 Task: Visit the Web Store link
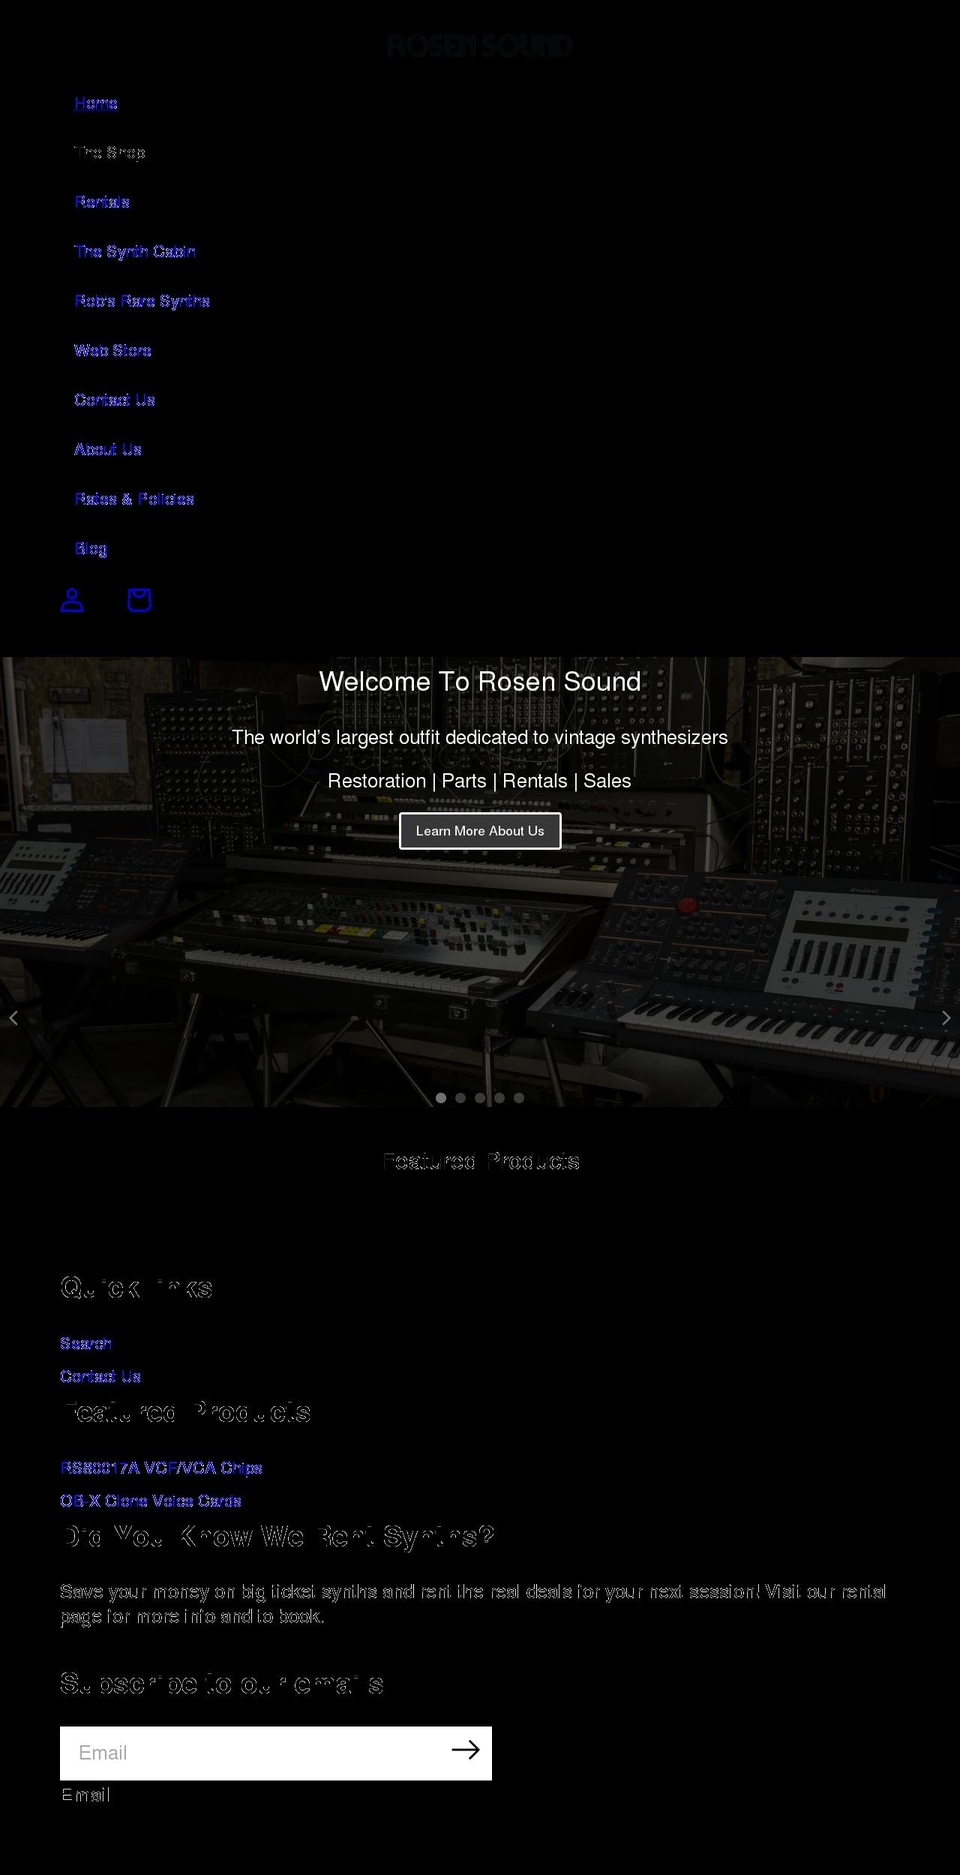113,350
